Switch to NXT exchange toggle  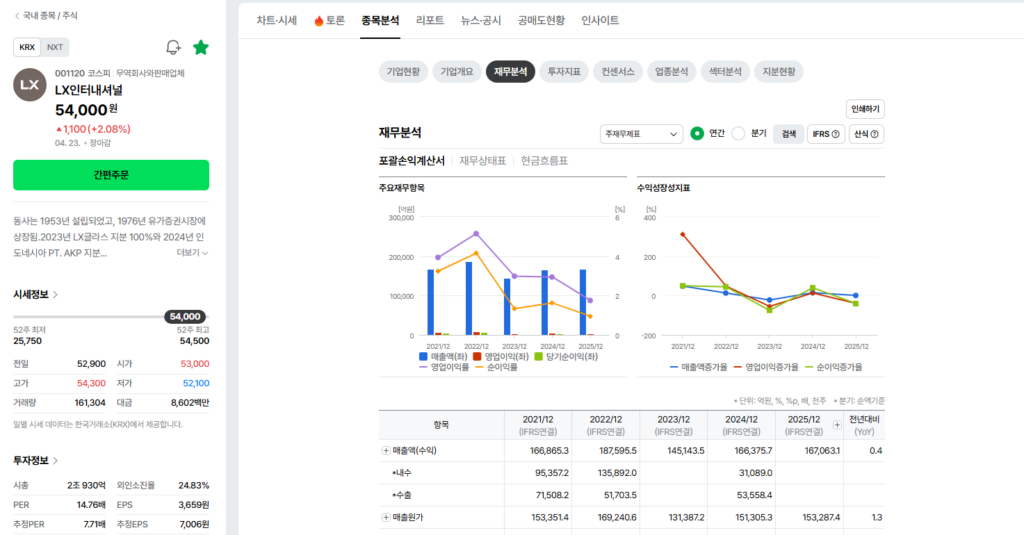click(x=55, y=47)
